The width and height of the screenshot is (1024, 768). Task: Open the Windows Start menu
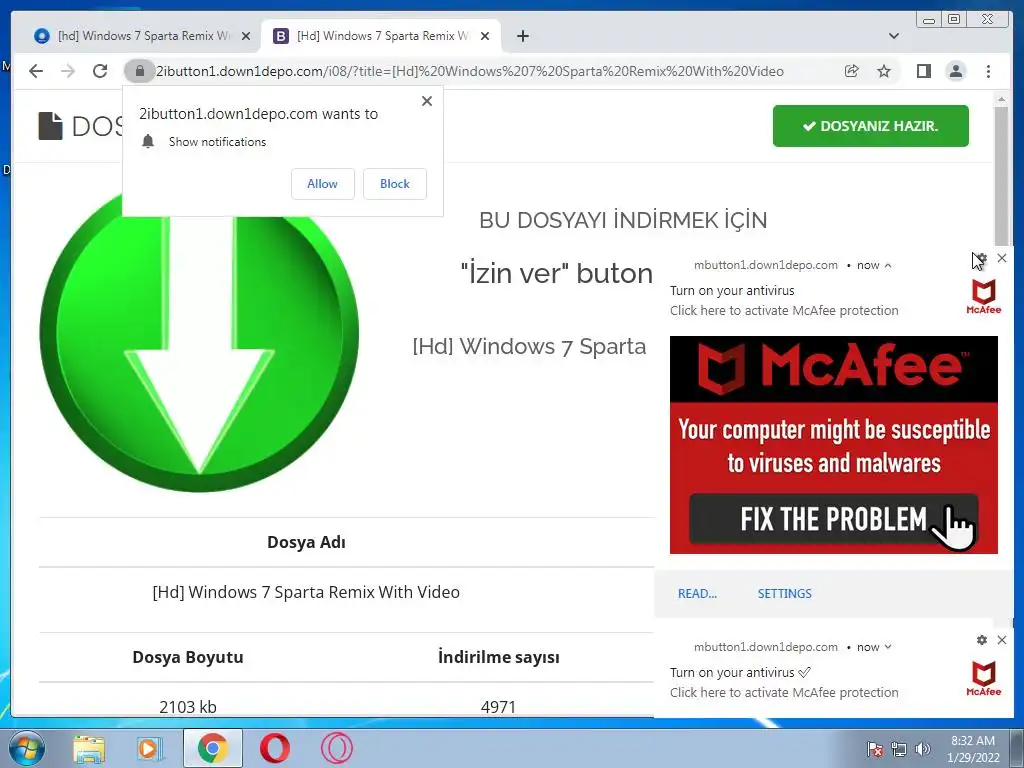[x=27, y=748]
